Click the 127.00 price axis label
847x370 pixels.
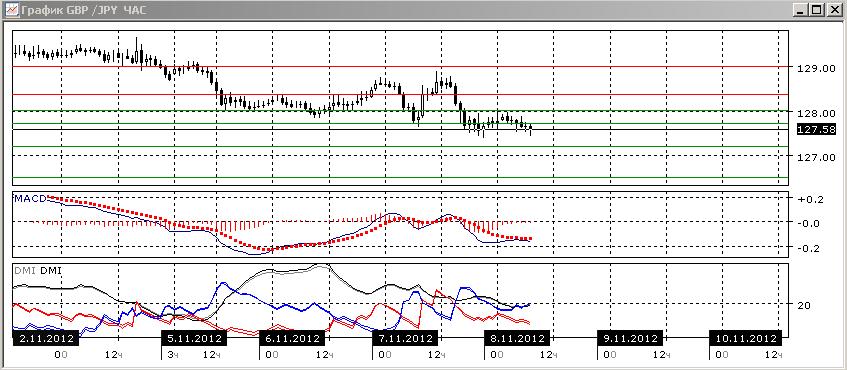816,157
